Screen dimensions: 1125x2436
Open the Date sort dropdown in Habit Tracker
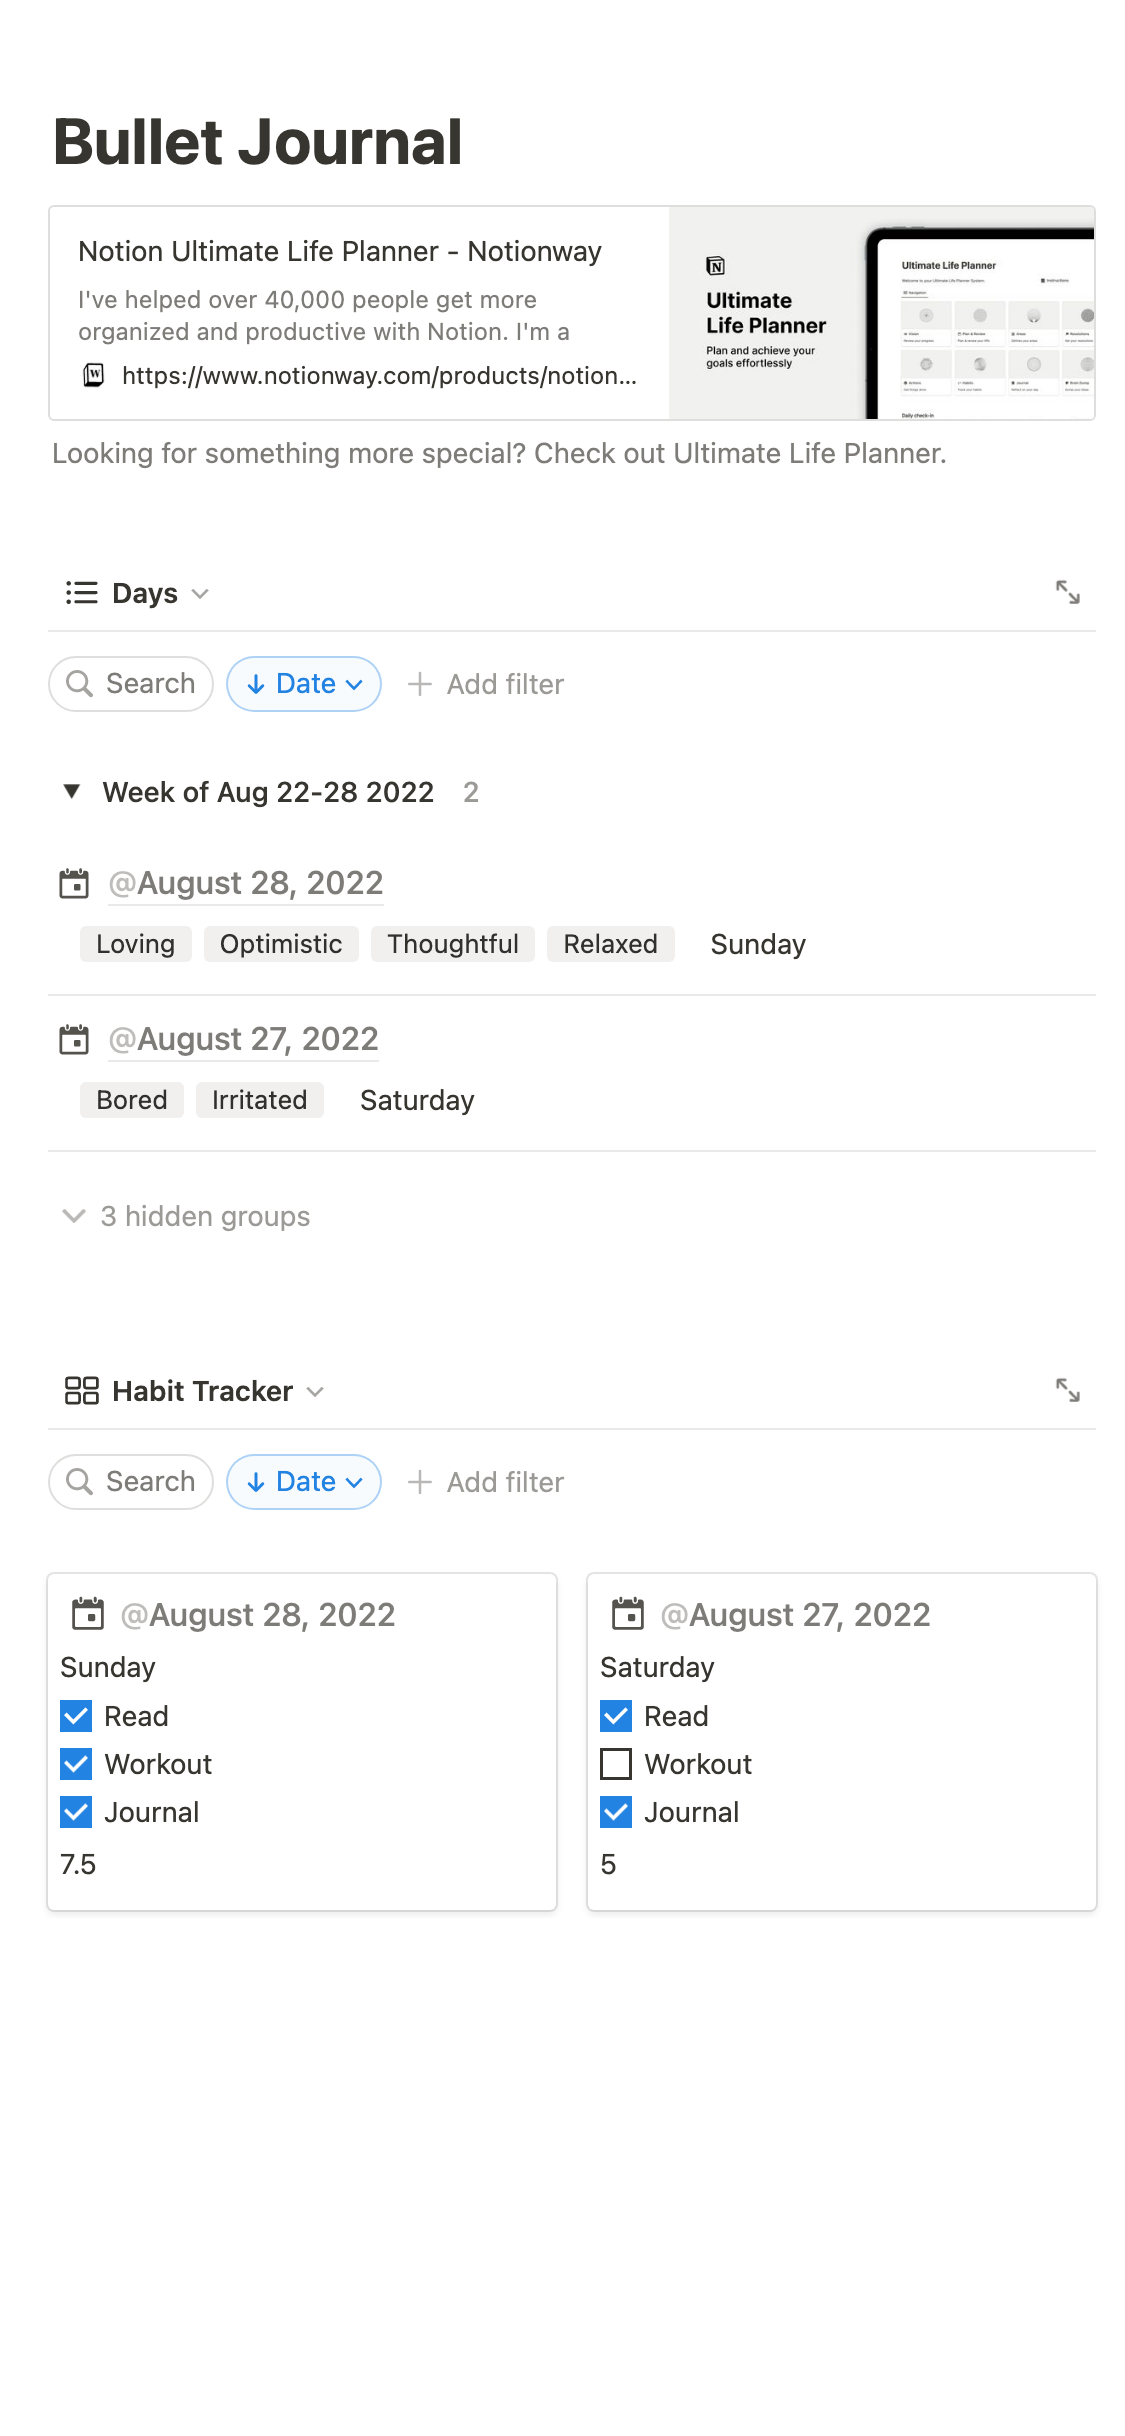click(x=304, y=1482)
